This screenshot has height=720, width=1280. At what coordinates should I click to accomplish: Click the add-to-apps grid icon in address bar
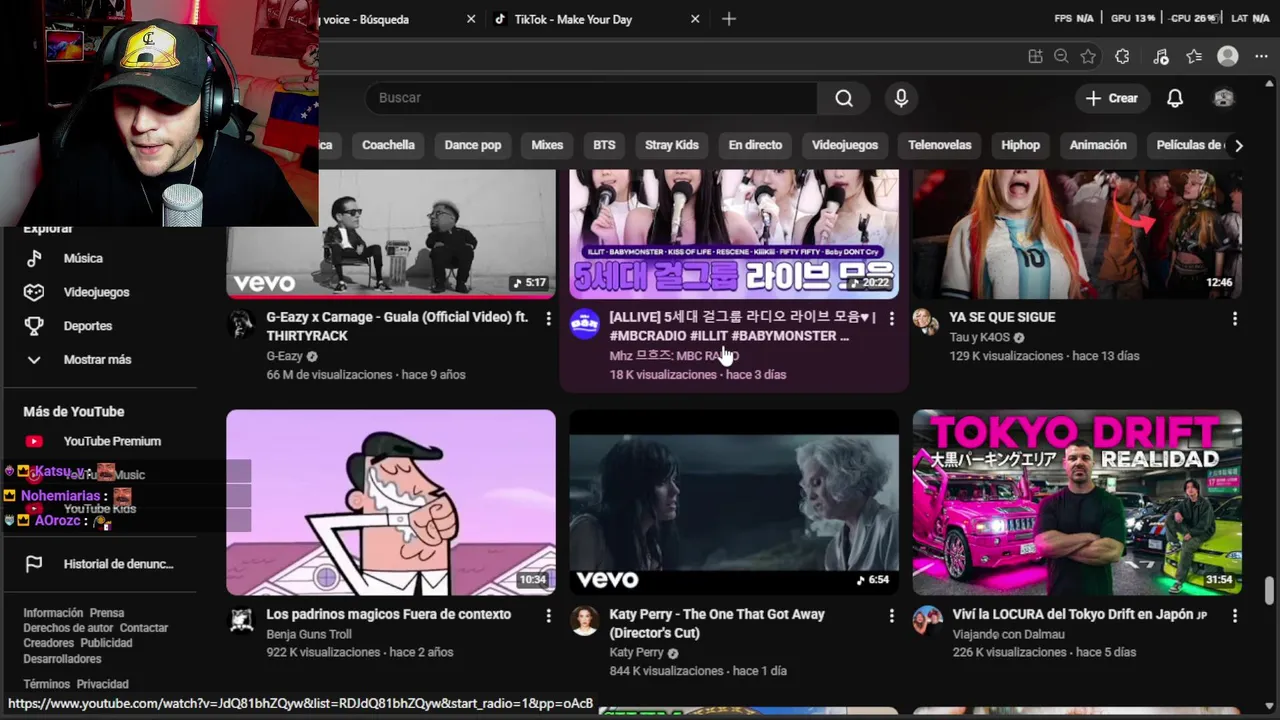point(1035,57)
